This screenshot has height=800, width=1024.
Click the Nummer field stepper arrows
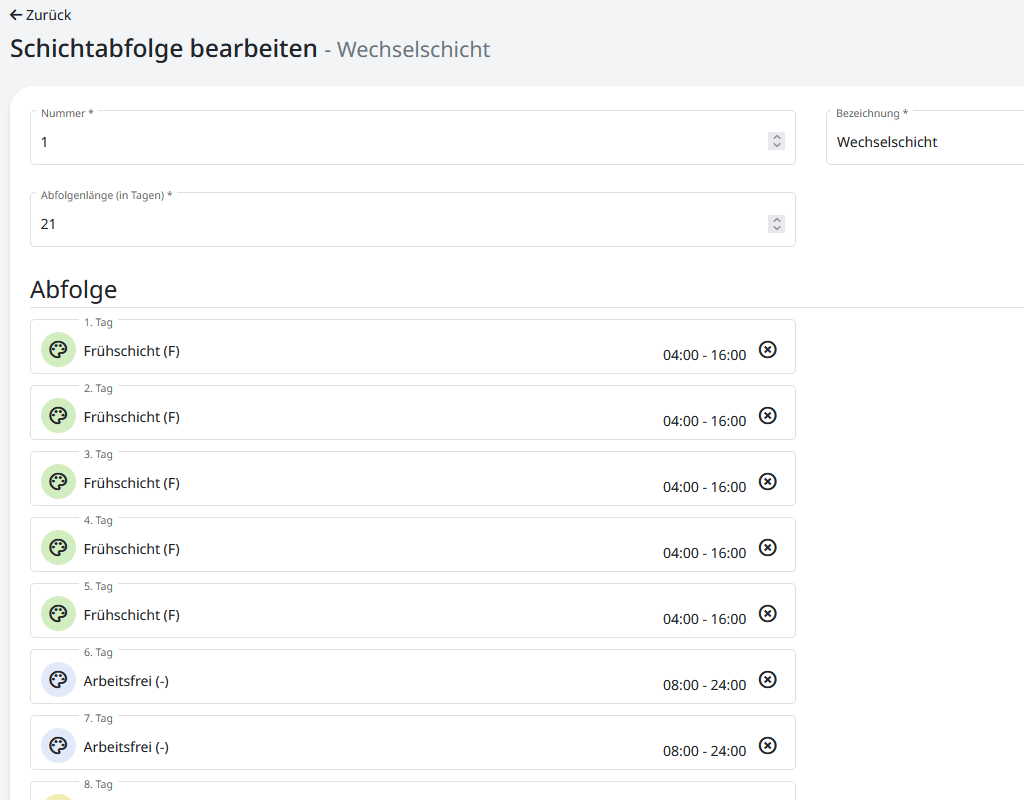point(776,141)
